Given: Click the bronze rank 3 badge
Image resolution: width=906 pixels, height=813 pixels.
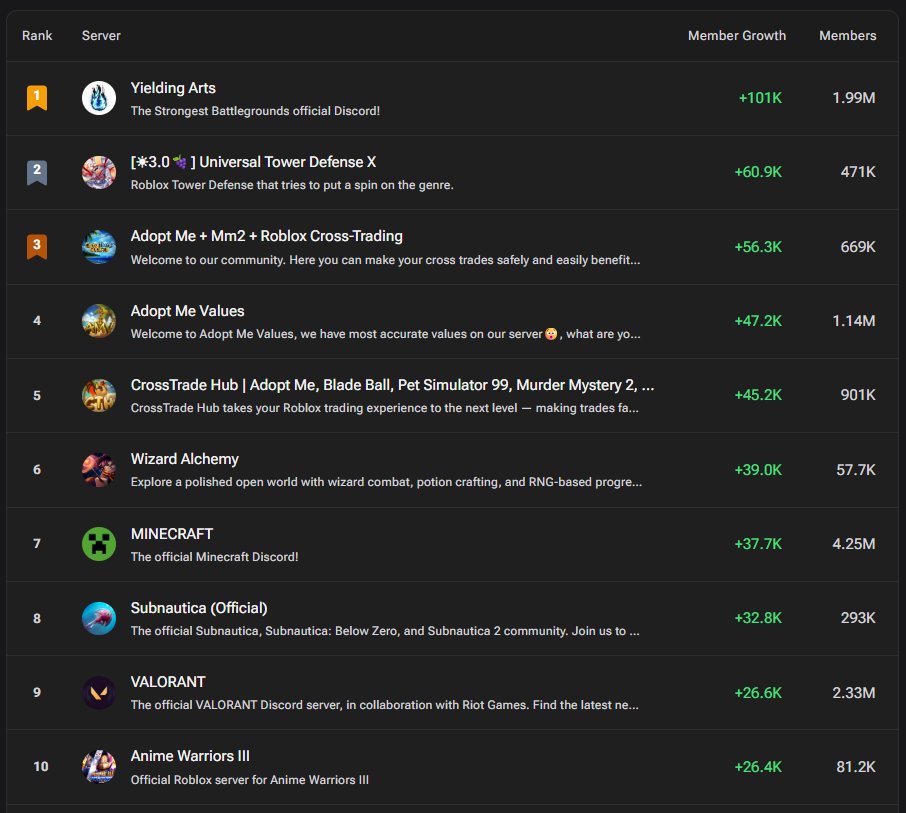Looking at the screenshot, I should (x=37, y=247).
